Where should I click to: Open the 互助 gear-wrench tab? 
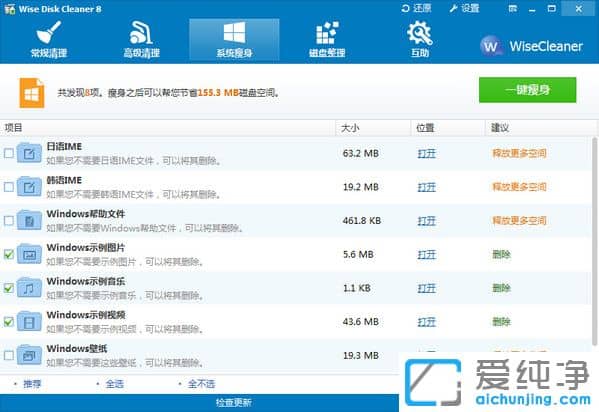[419, 39]
